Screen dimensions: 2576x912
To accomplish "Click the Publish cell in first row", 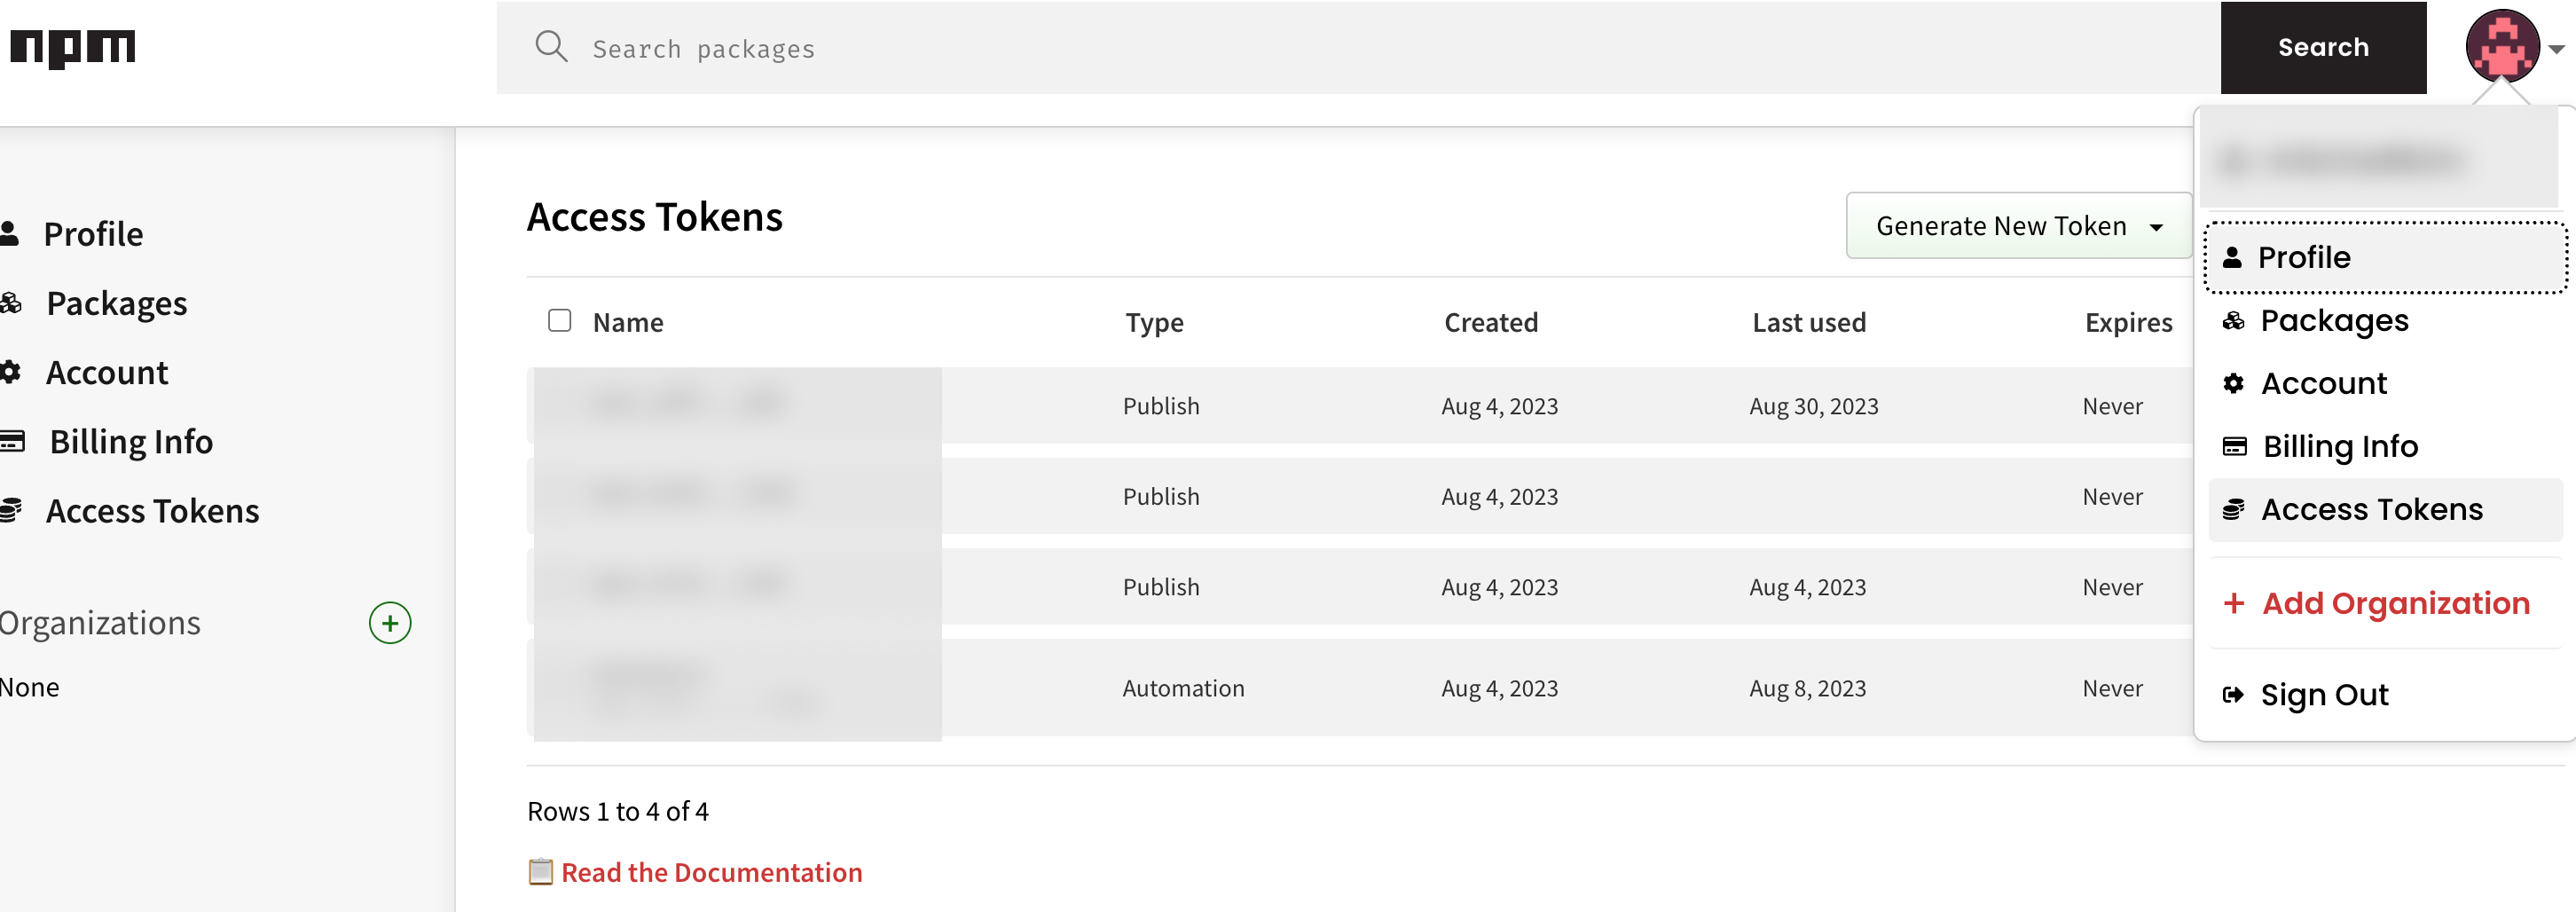I will click(x=1160, y=406).
